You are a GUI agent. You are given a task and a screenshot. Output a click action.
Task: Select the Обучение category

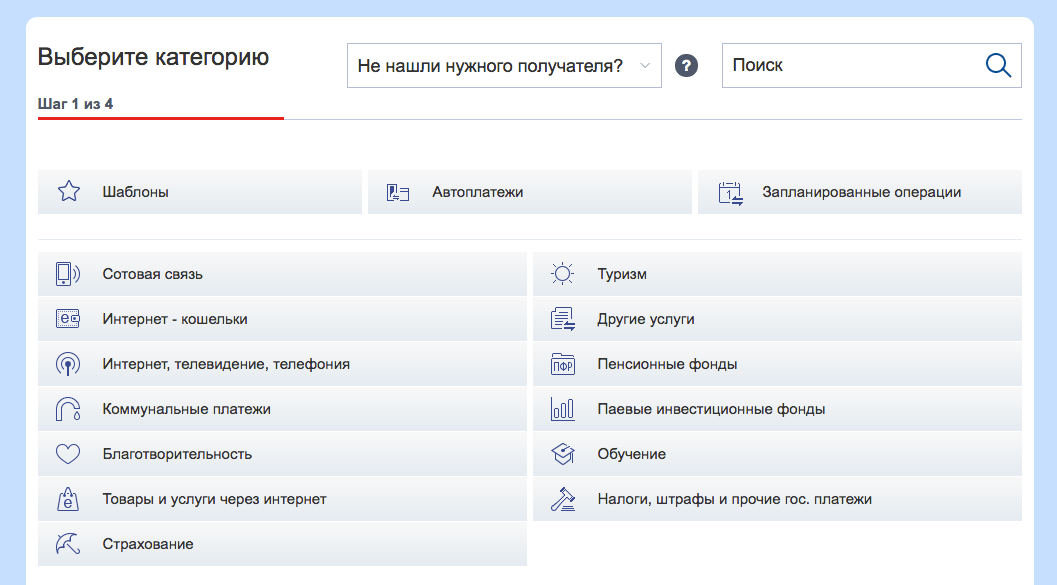[x=631, y=454]
